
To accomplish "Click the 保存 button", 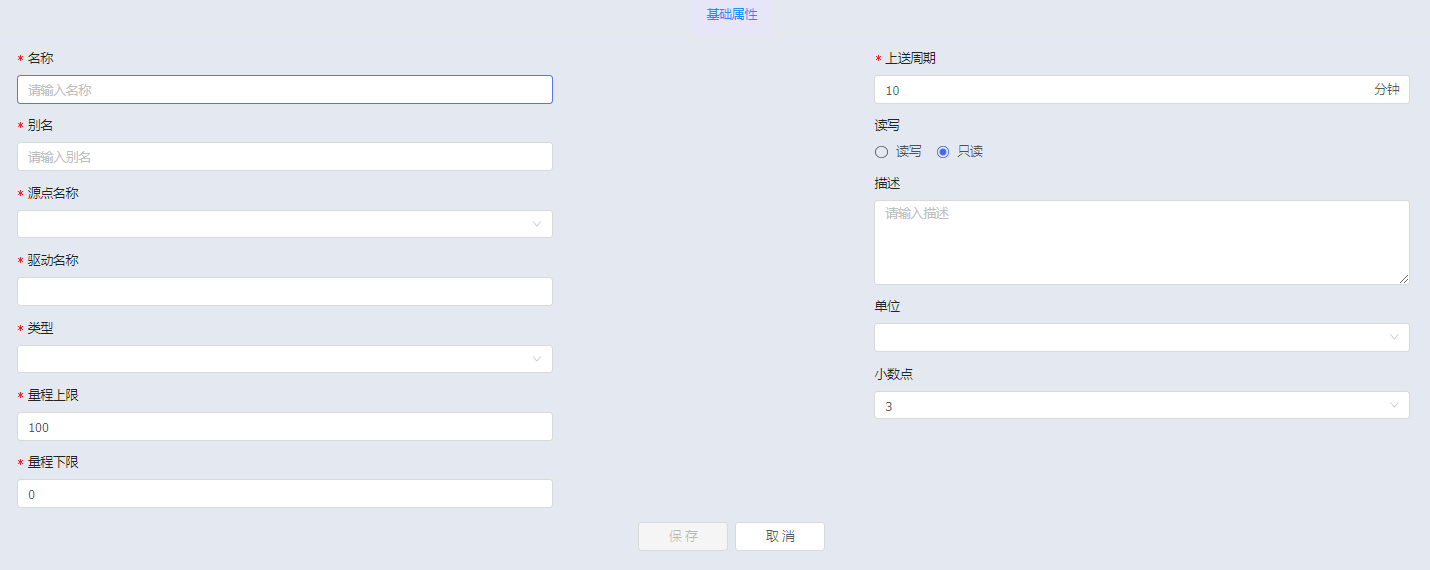I will point(683,536).
